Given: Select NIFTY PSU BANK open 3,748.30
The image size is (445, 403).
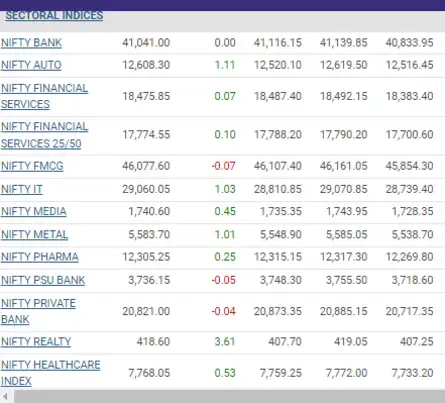Looking at the screenshot, I should (281, 280).
